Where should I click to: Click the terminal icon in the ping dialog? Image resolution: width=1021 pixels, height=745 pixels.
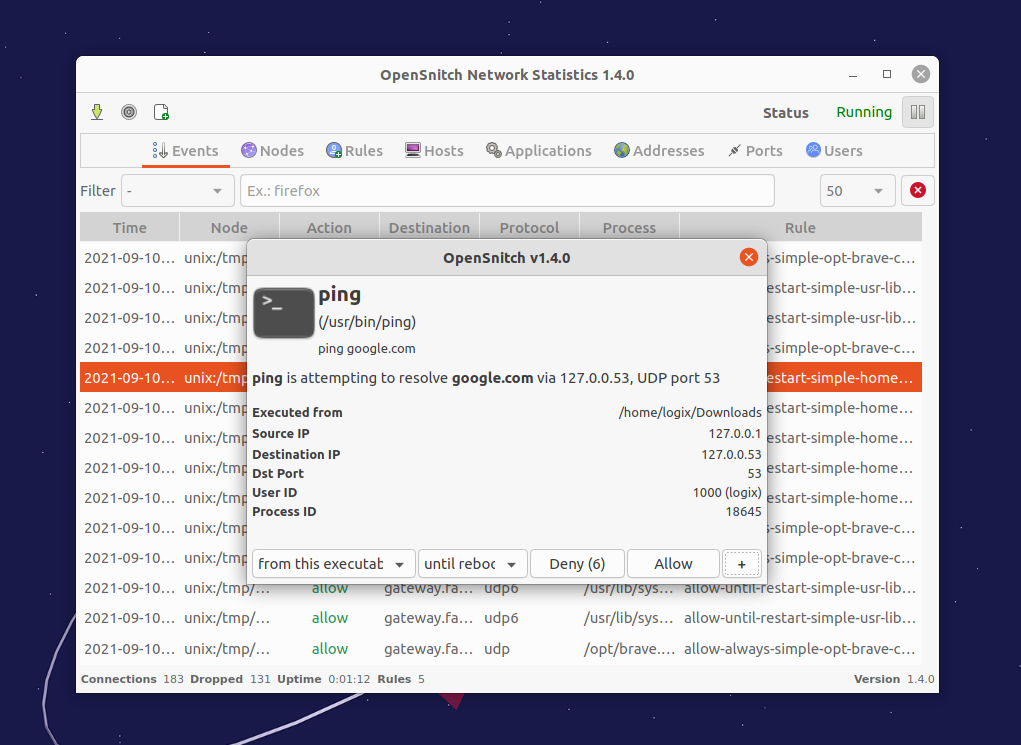[283, 312]
